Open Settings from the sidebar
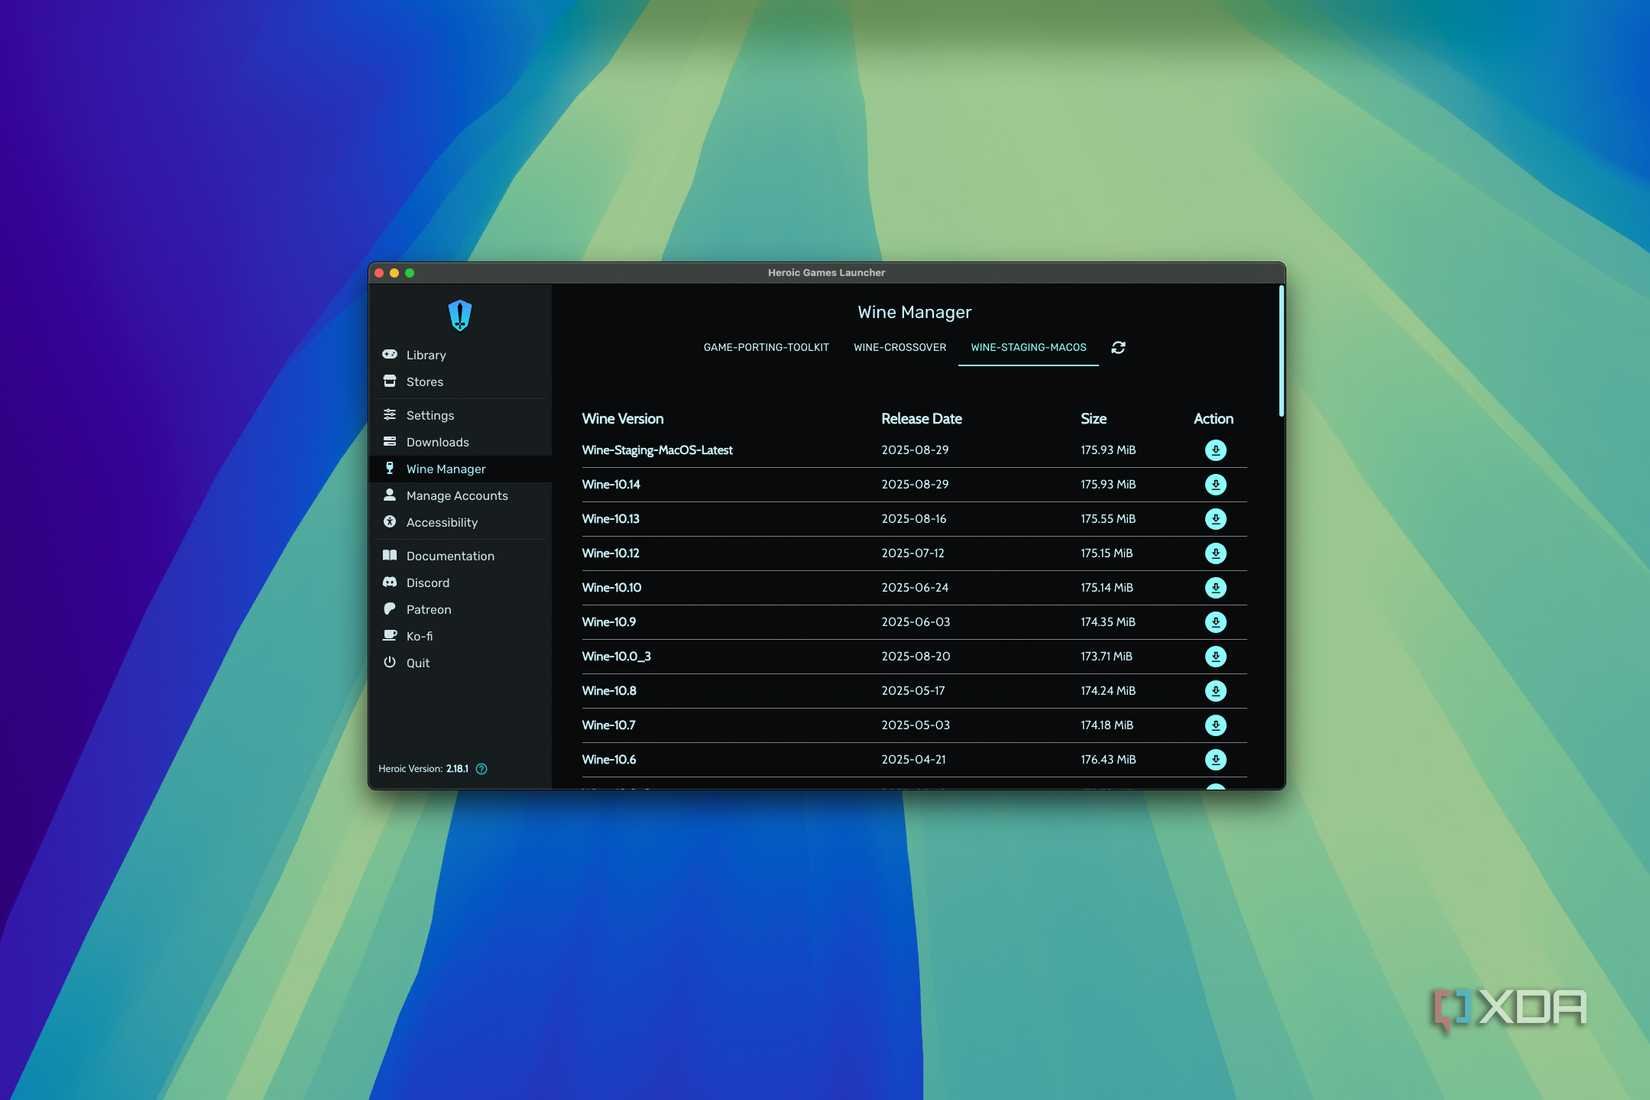1650x1100 pixels. [x=430, y=415]
